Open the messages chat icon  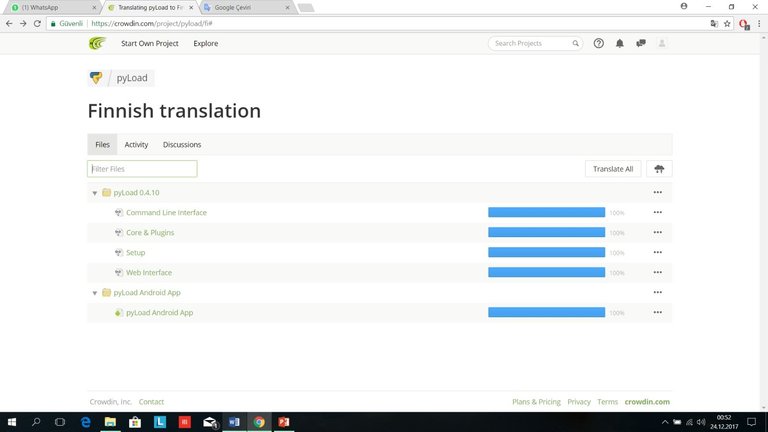(641, 43)
